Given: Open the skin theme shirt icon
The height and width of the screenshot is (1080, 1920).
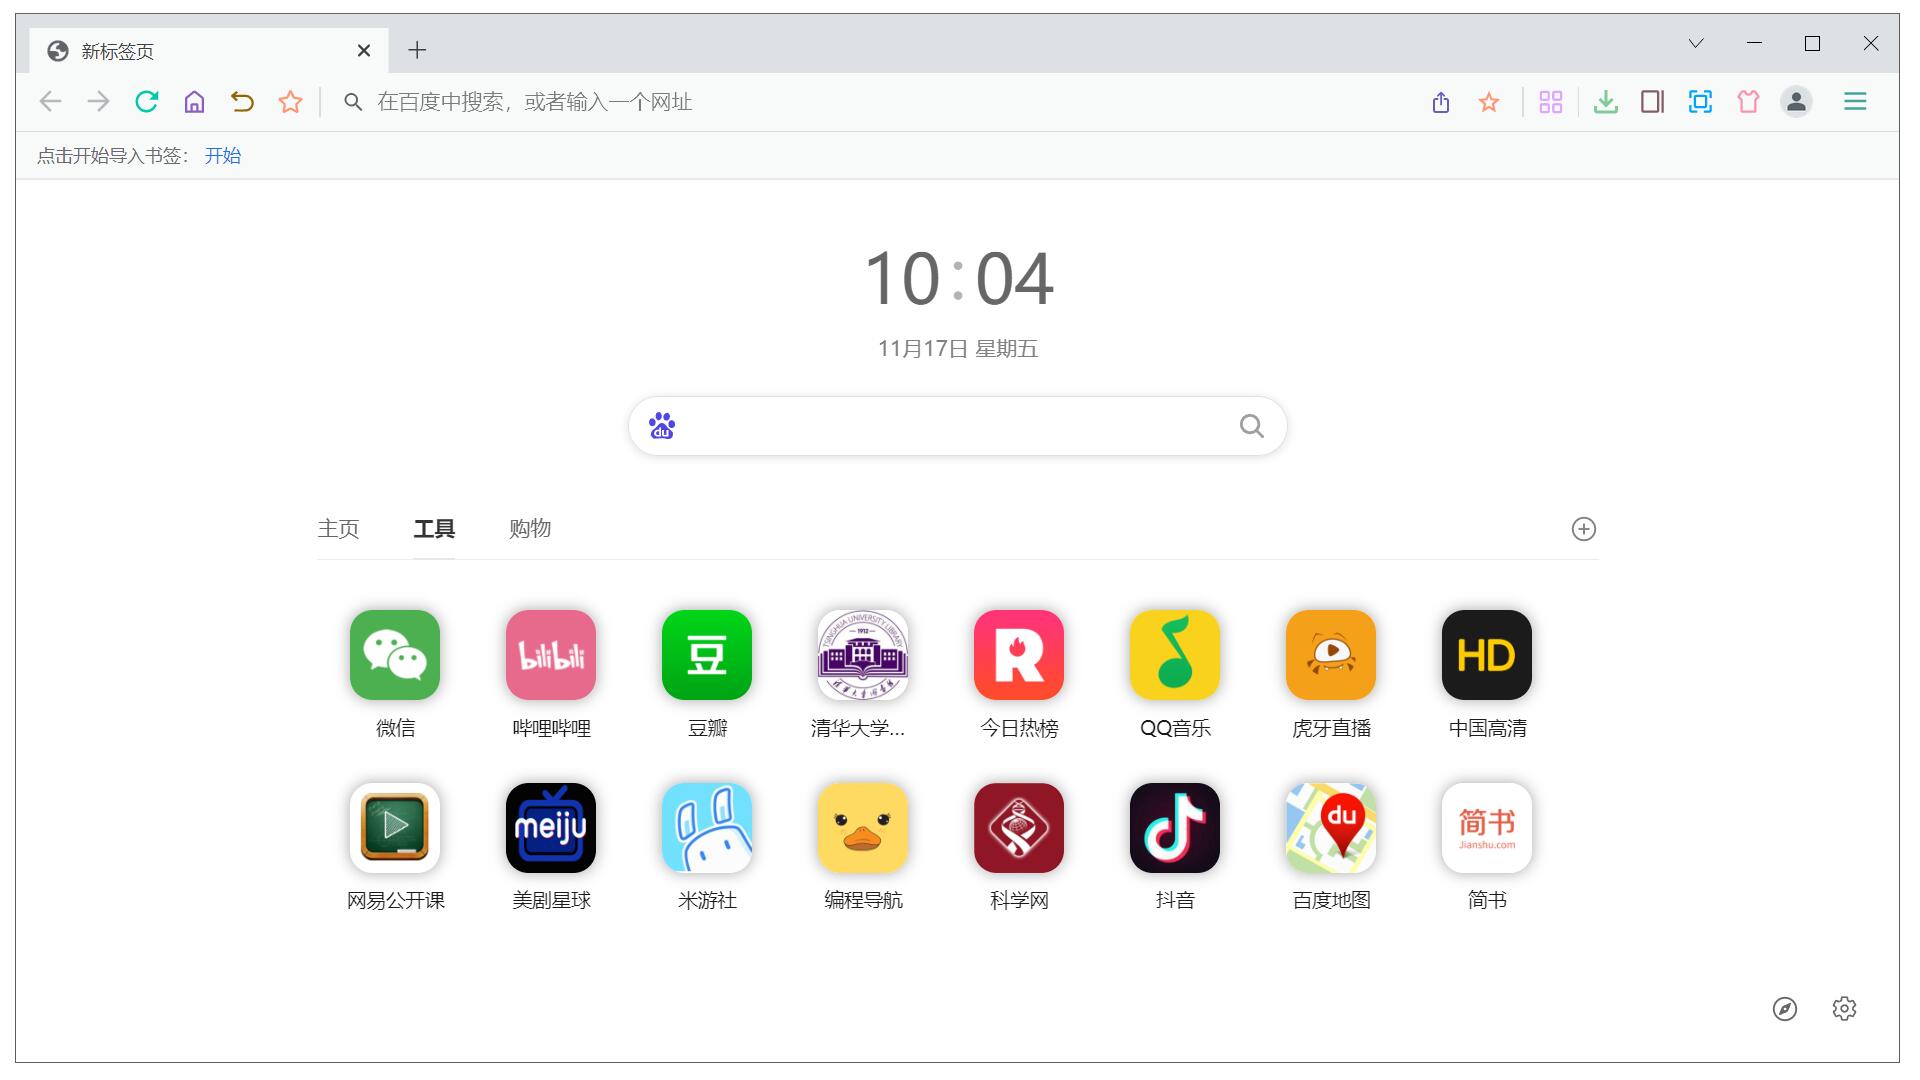Looking at the screenshot, I should (1748, 102).
